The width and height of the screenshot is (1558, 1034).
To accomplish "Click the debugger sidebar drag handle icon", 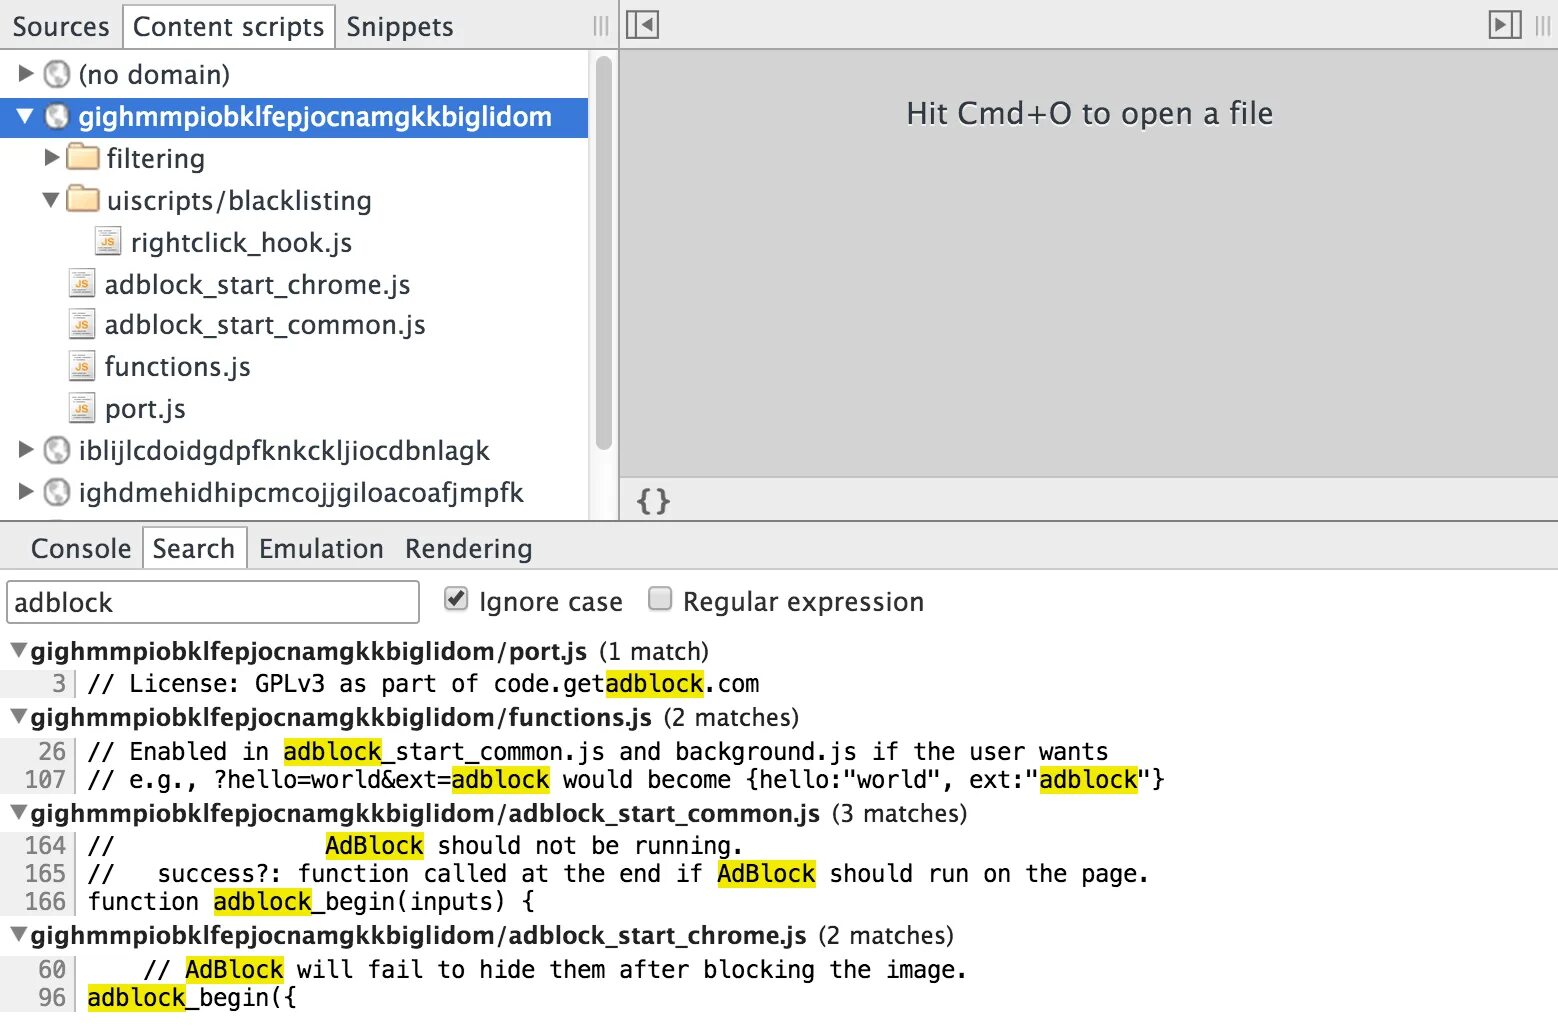I will click(x=1543, y=26).
